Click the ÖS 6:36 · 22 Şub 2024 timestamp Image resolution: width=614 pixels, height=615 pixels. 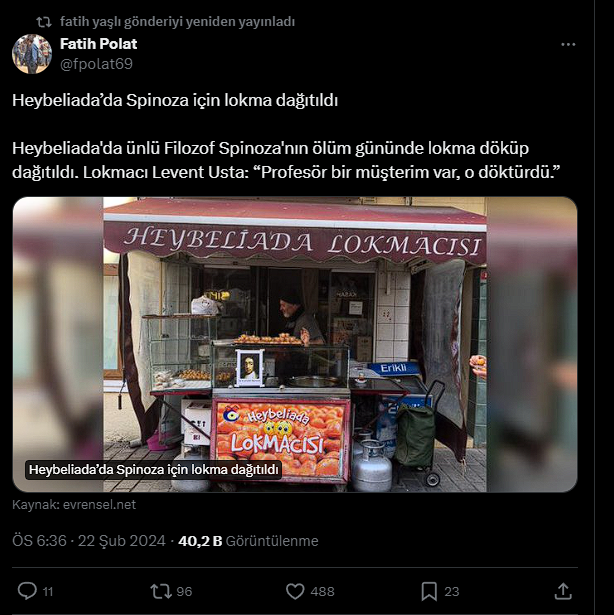click(x=89, y=541)
